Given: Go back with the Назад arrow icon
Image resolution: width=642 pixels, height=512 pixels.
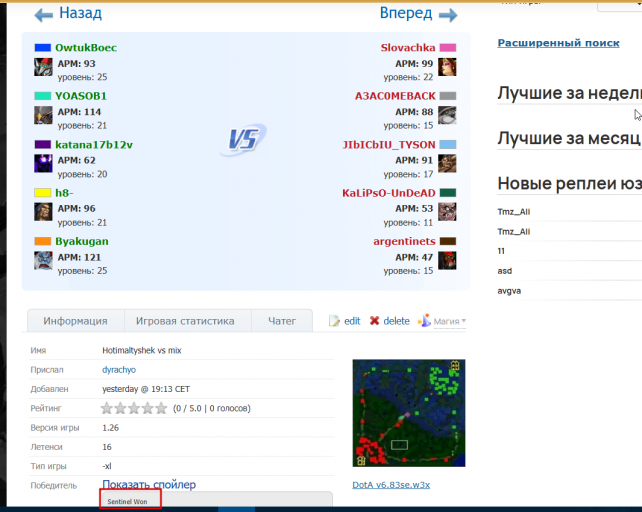Looking at the screenshot, I should coord(43,15).
